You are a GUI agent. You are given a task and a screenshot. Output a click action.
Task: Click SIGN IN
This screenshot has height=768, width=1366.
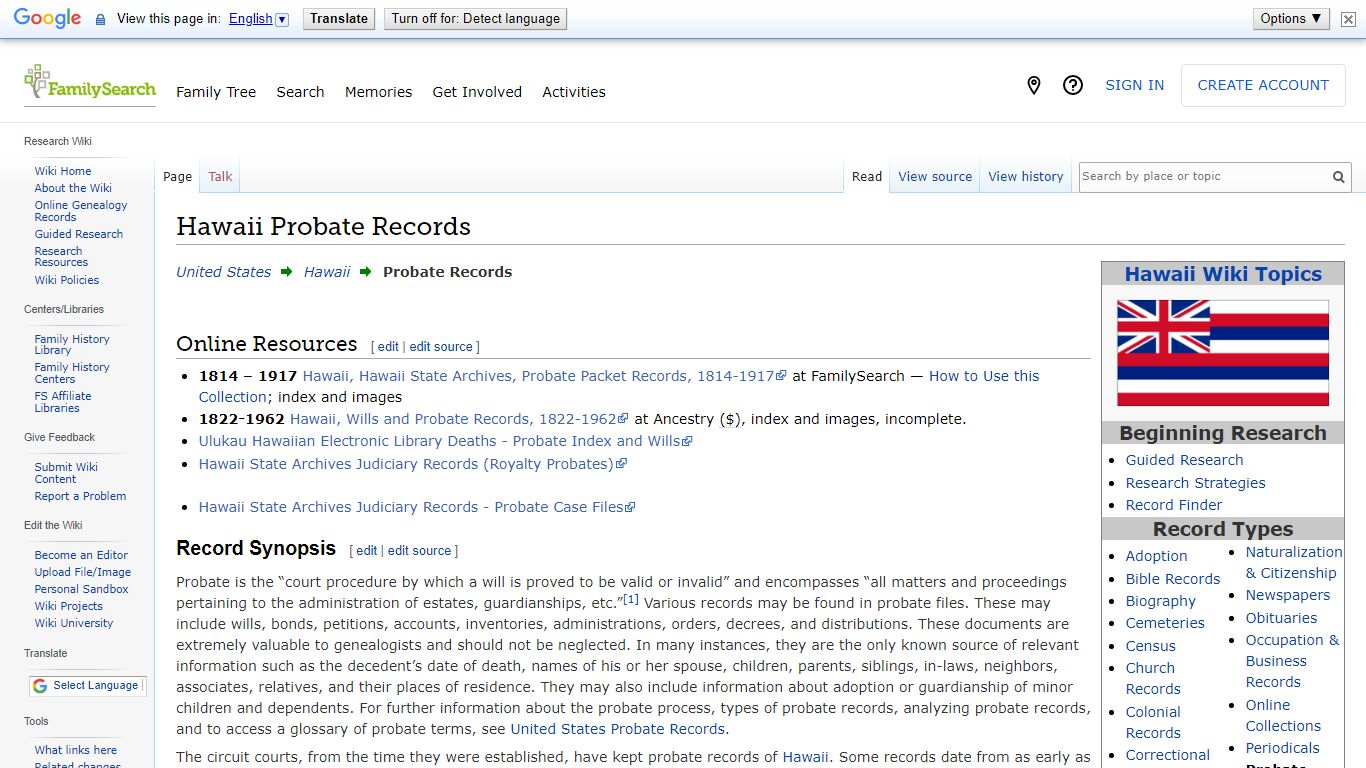point(1134,85)
